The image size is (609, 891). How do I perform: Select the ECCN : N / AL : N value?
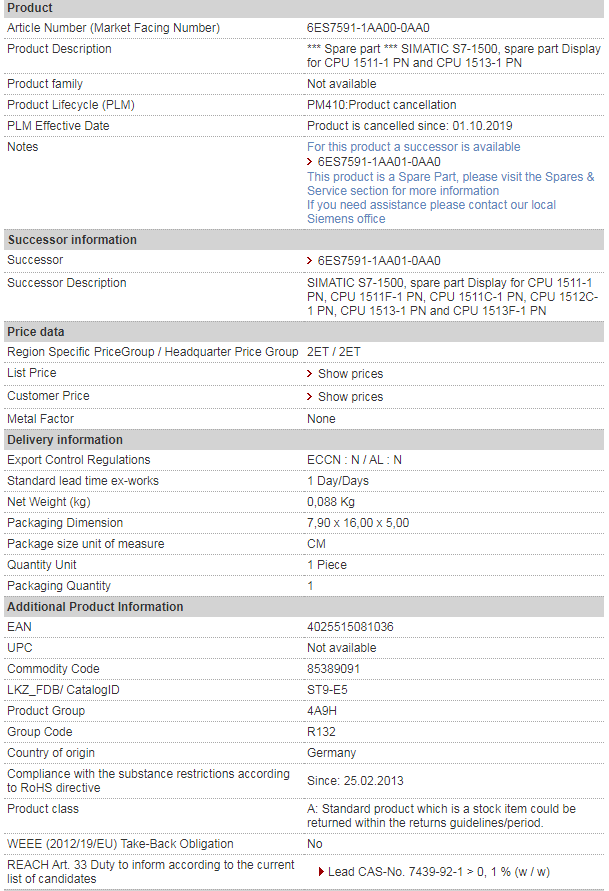tap(354, 460)
